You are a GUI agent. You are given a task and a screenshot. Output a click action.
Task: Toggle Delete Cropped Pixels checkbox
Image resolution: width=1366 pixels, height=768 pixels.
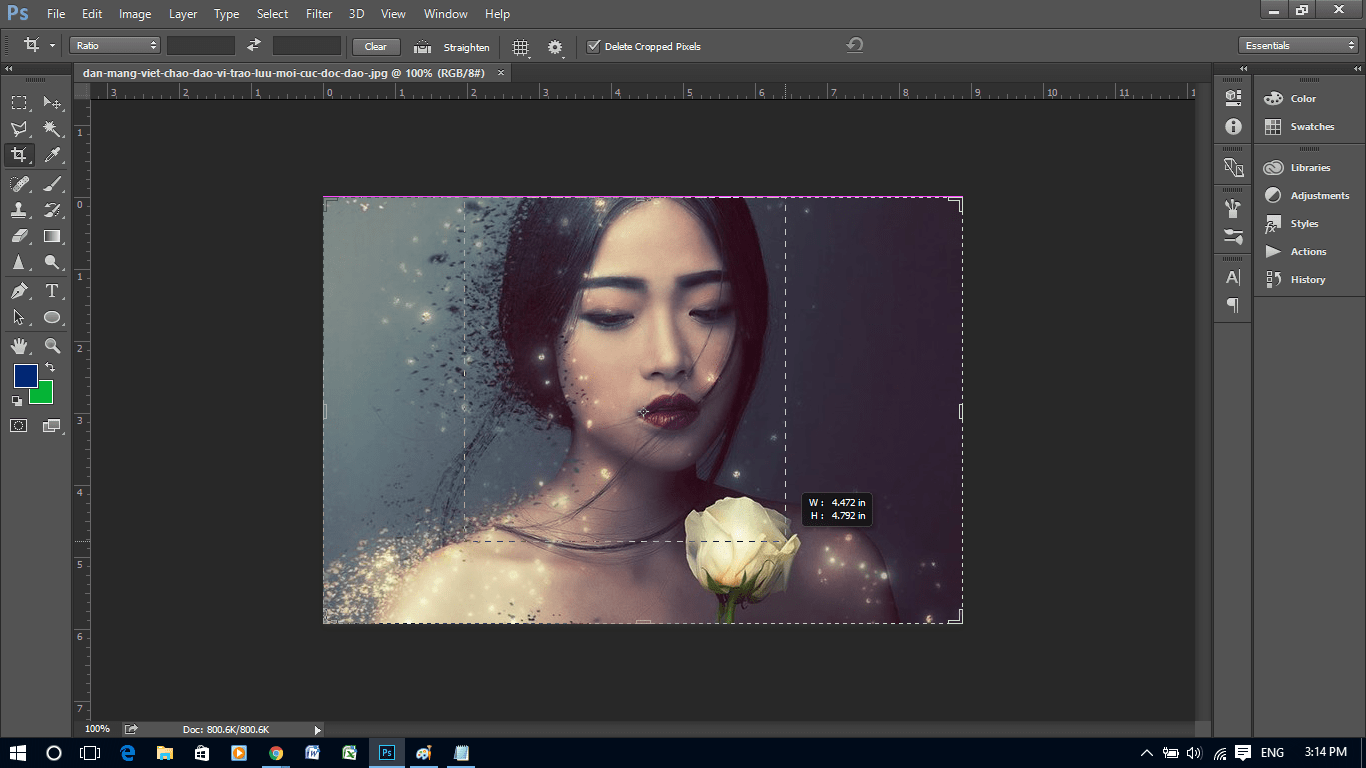[x=594, y=45]
